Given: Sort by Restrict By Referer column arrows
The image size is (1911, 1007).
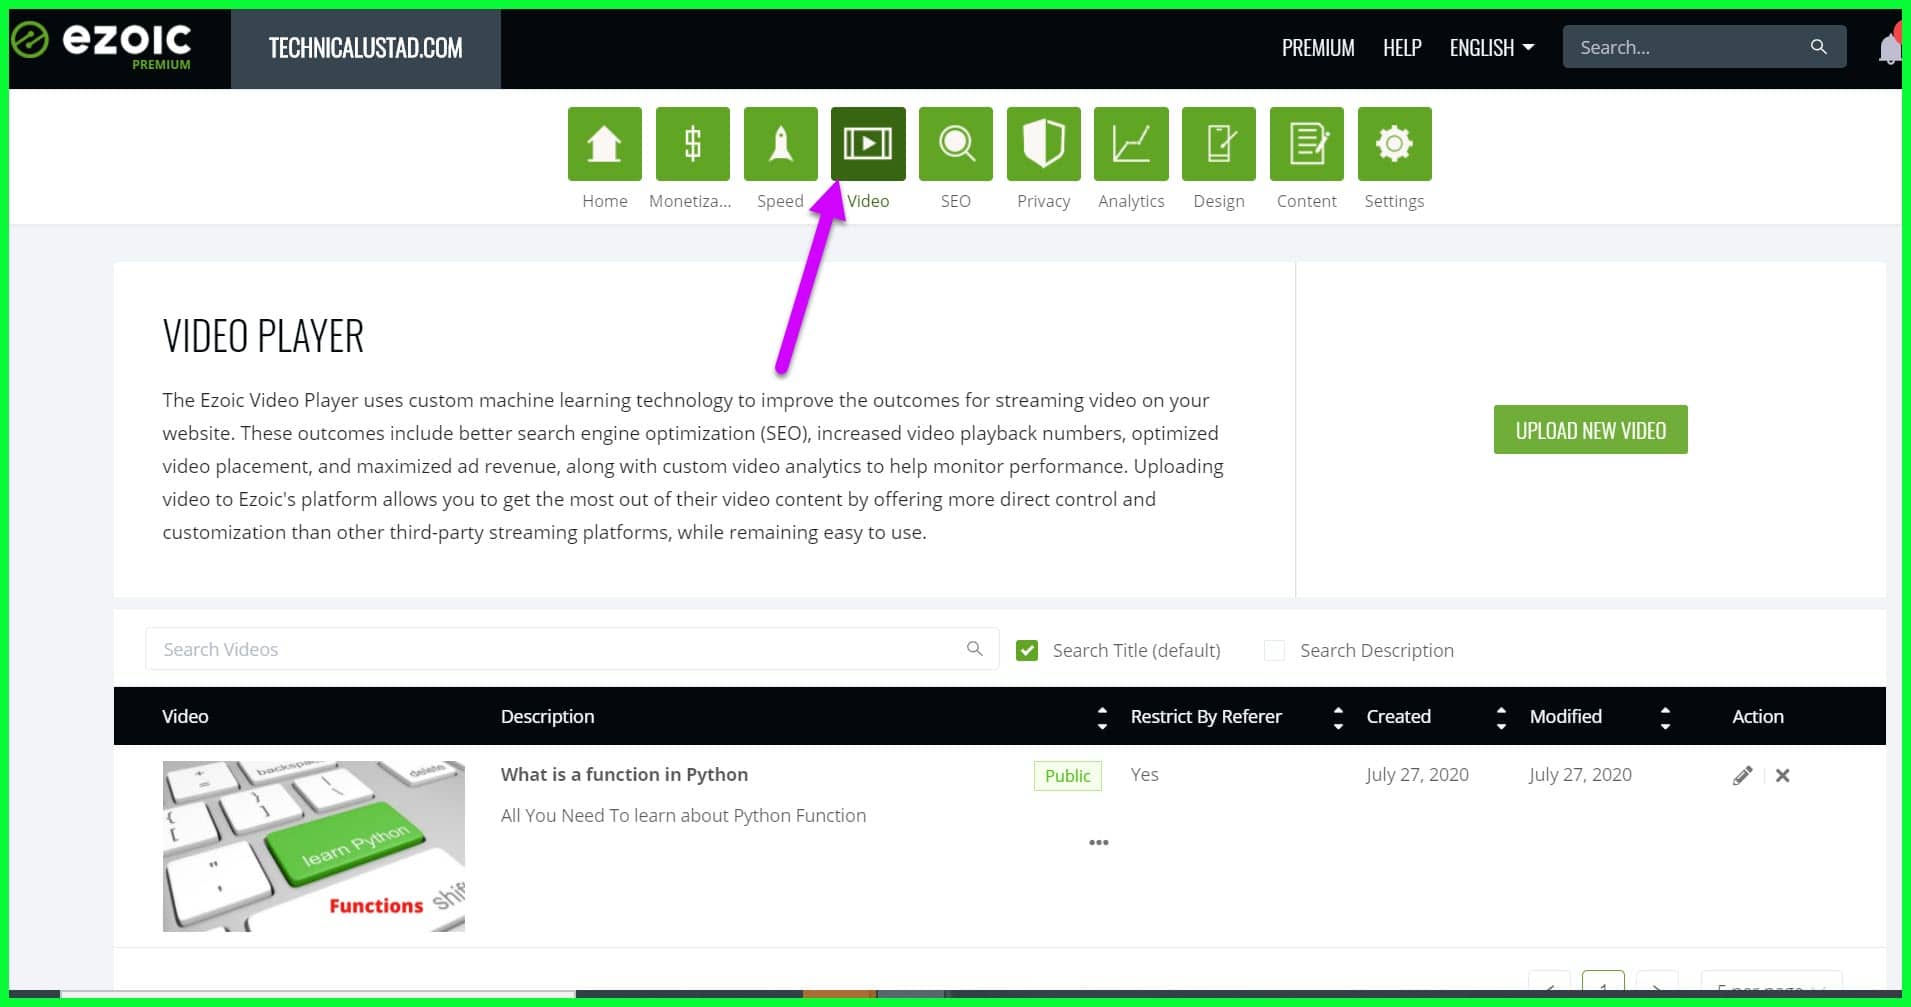Looking at the screenshot, I should click(x=1338, y=717).
